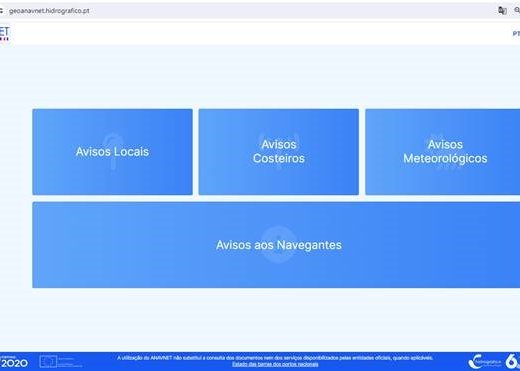
Task: Click the ANAVNET usage disclaimer text in footer
Action: pyautogui.click(x=275, y=358)
